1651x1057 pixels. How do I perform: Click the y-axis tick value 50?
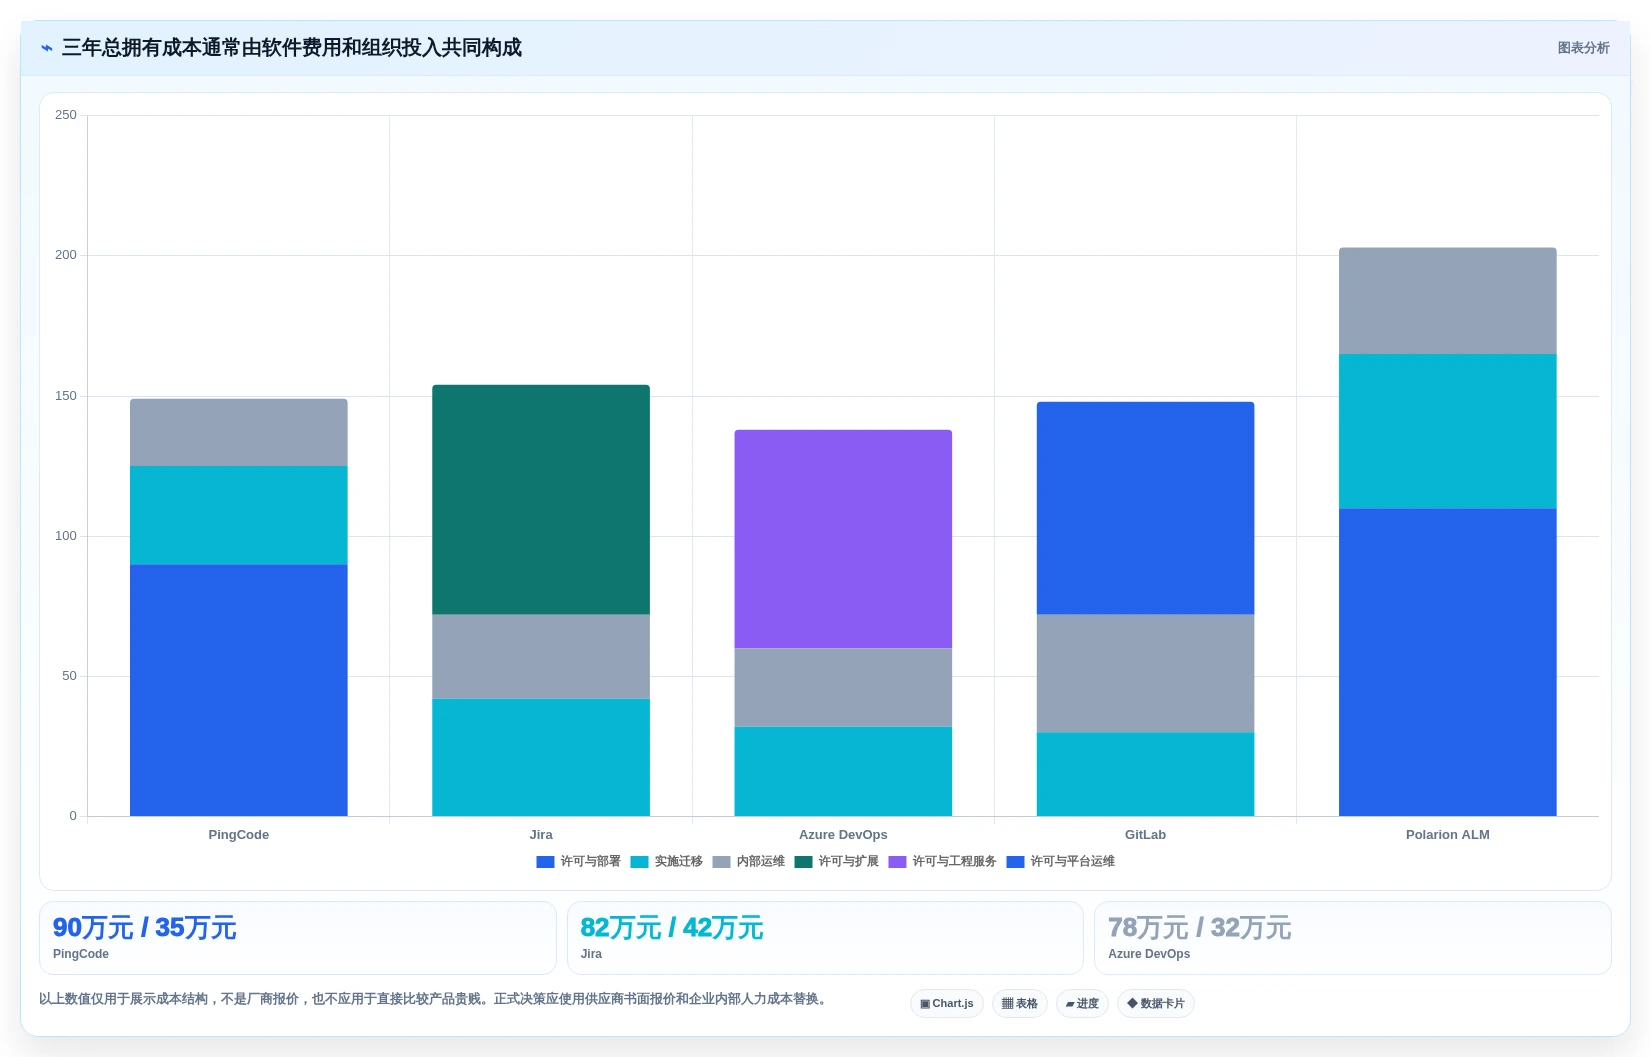pos(69,676)
